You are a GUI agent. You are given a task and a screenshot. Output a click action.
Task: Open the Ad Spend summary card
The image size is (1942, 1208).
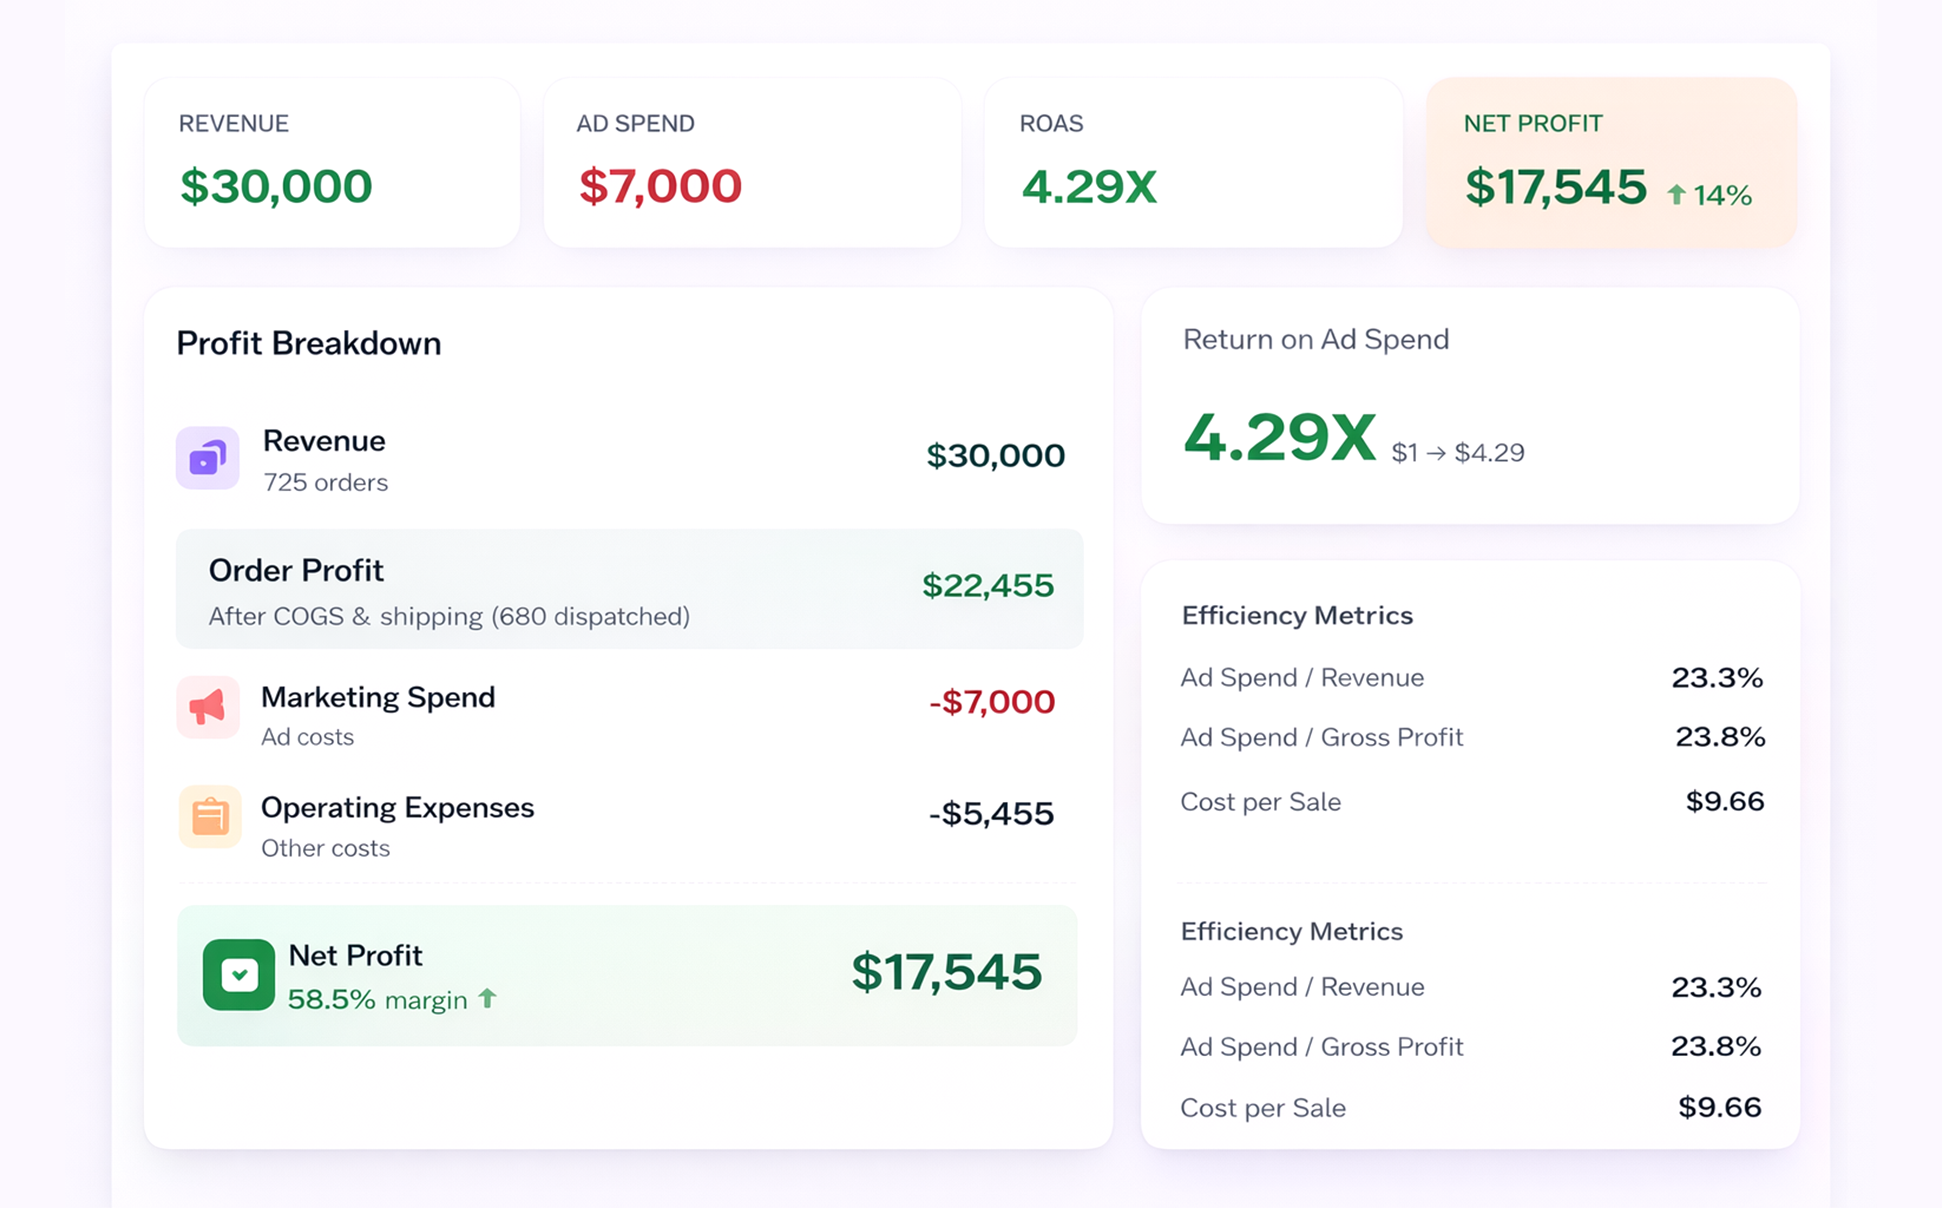click(752, 163)
